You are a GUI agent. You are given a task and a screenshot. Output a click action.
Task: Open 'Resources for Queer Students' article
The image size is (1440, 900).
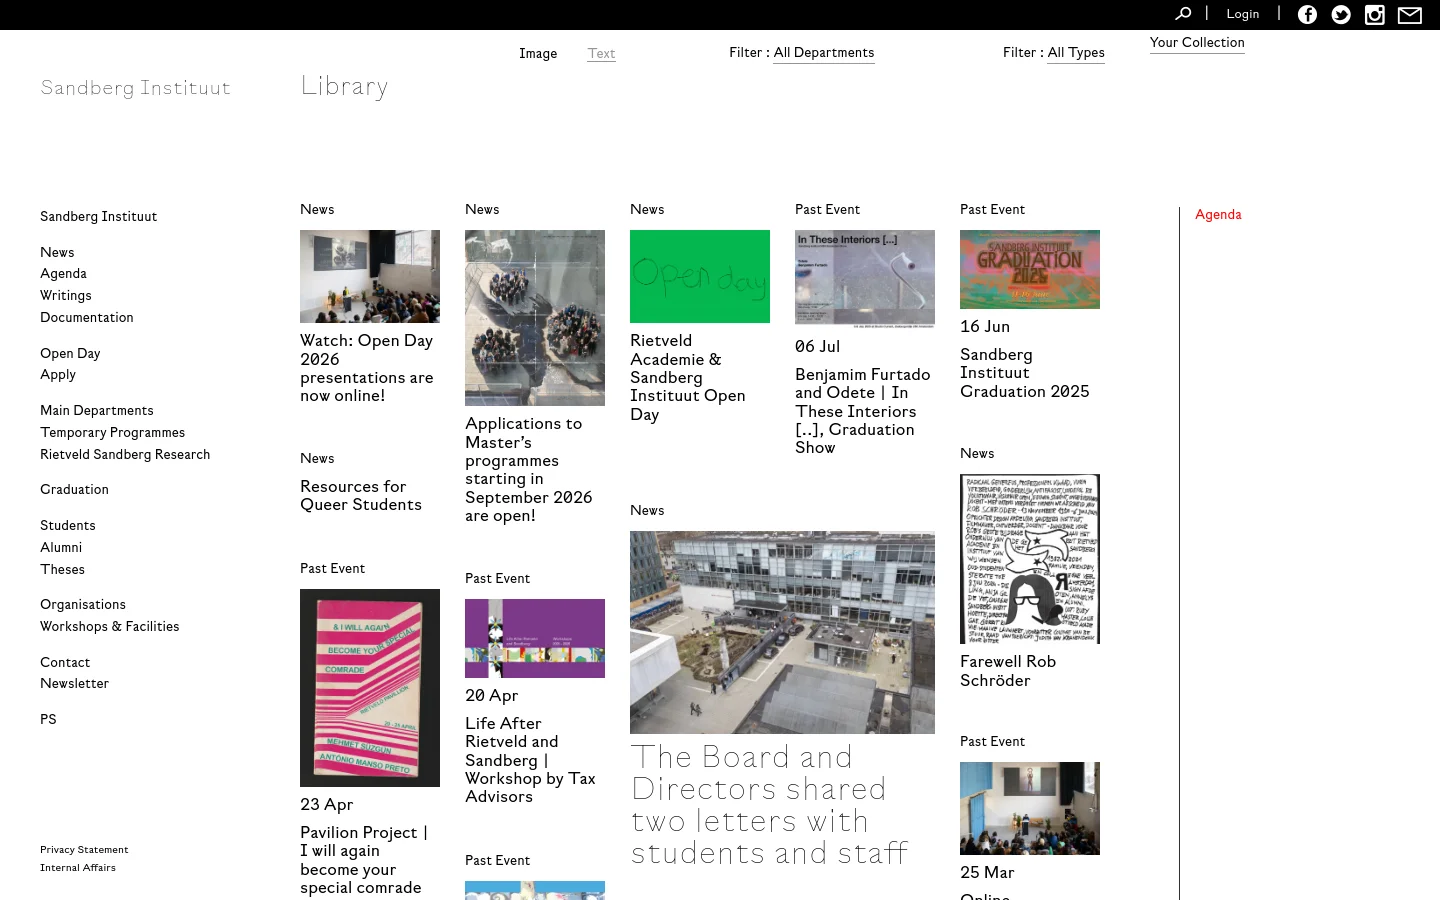click(361, 496)
